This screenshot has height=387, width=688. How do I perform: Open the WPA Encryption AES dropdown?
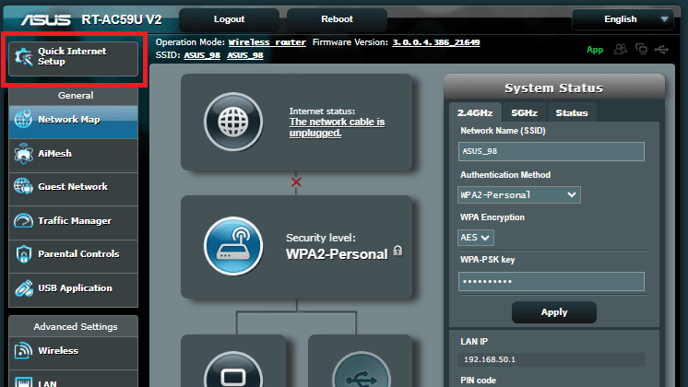475,237
